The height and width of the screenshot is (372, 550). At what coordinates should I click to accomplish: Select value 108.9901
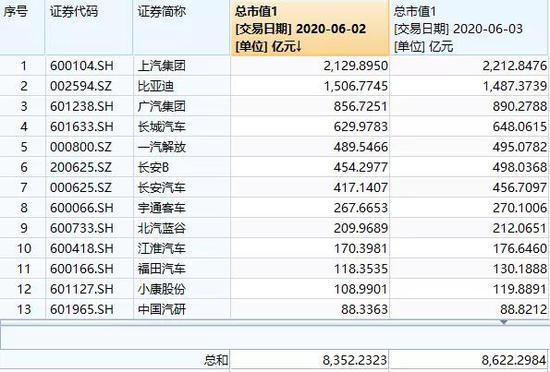361,289
